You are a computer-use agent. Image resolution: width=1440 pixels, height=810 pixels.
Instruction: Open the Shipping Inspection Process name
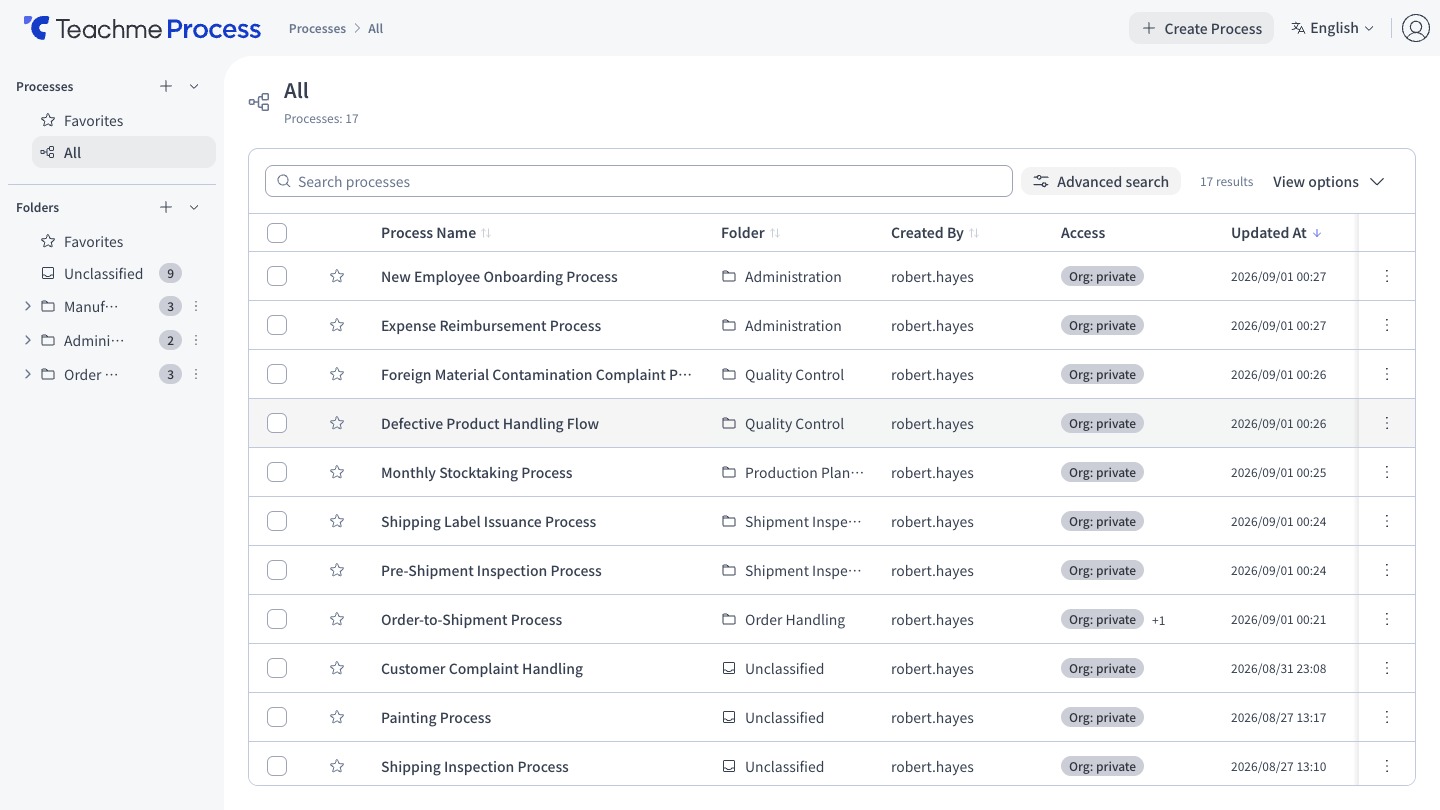click(475, 766)
